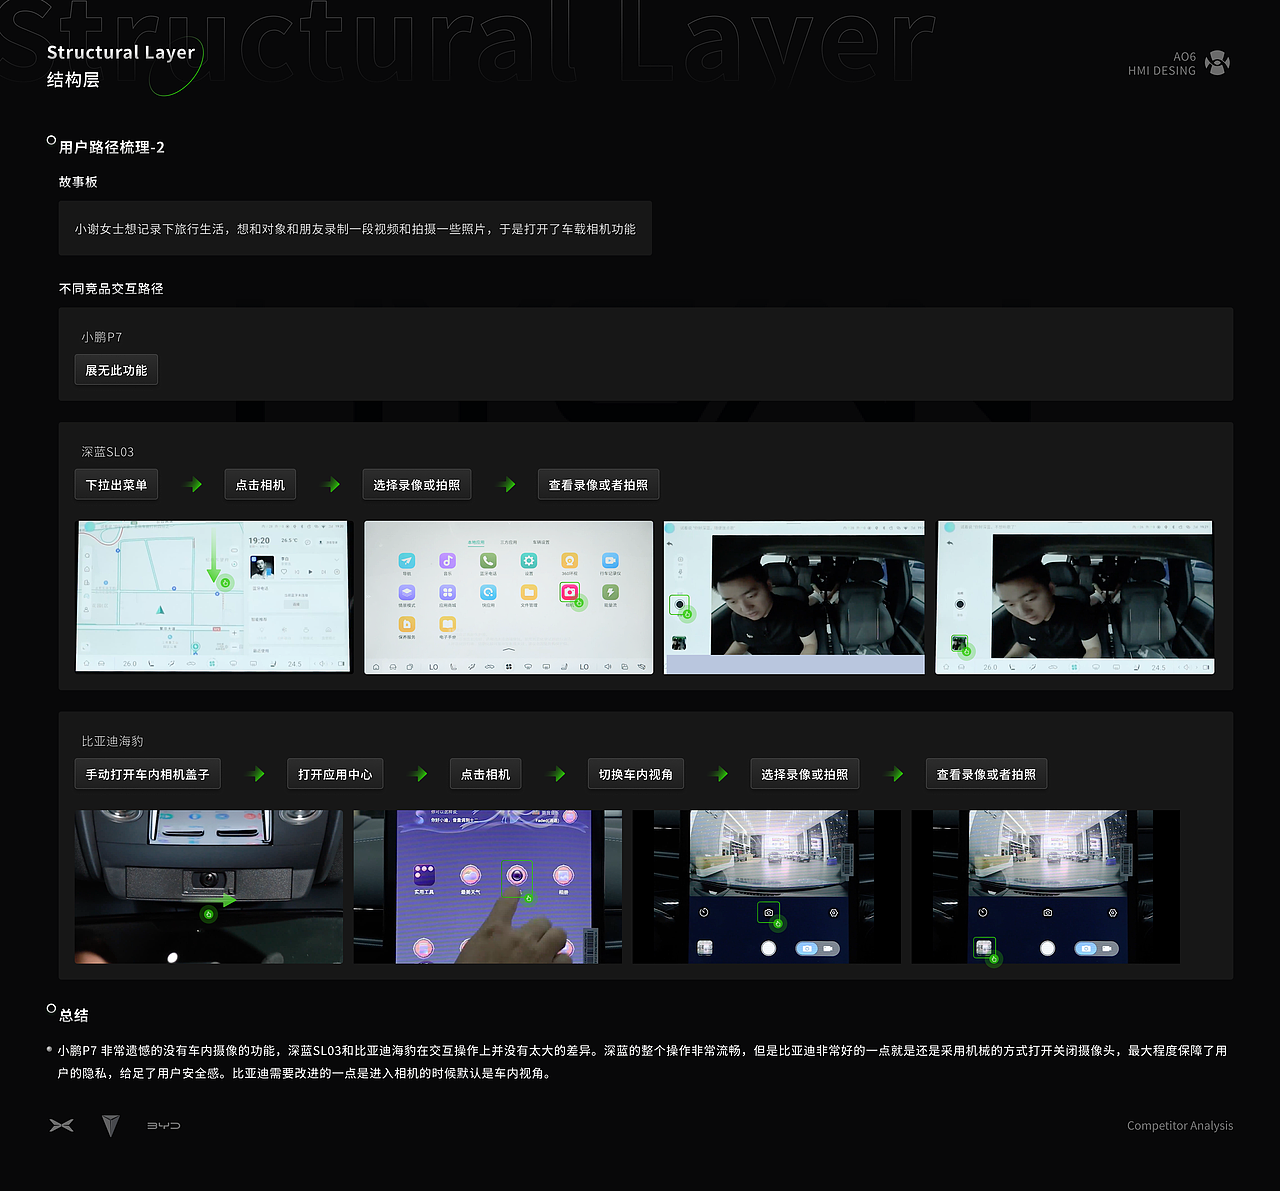1280x1191 pixels.
Task: Click the XPeng logo at bottom left
Action: [x=62, y=1125]
